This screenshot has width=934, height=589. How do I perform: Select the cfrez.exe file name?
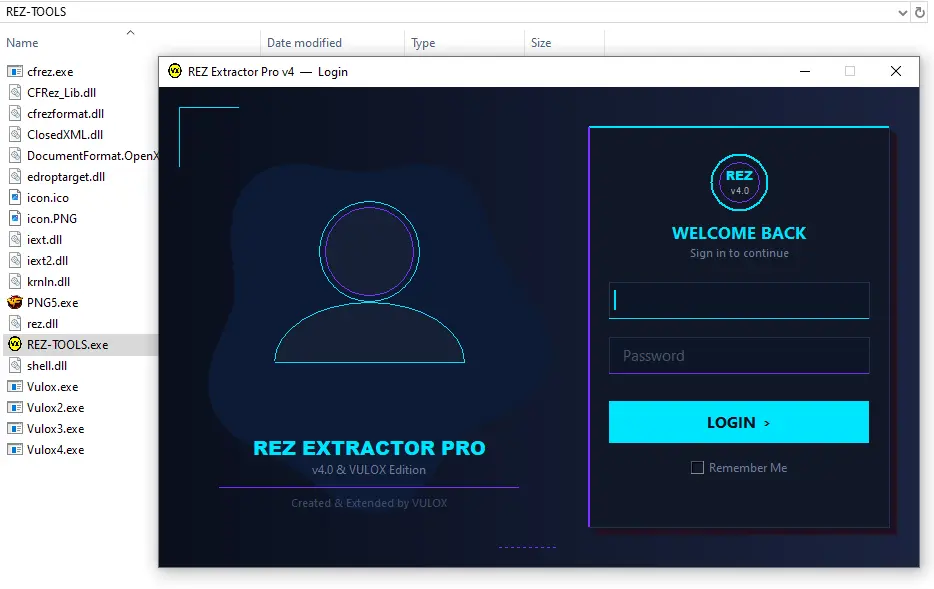(x=50, y=71)
